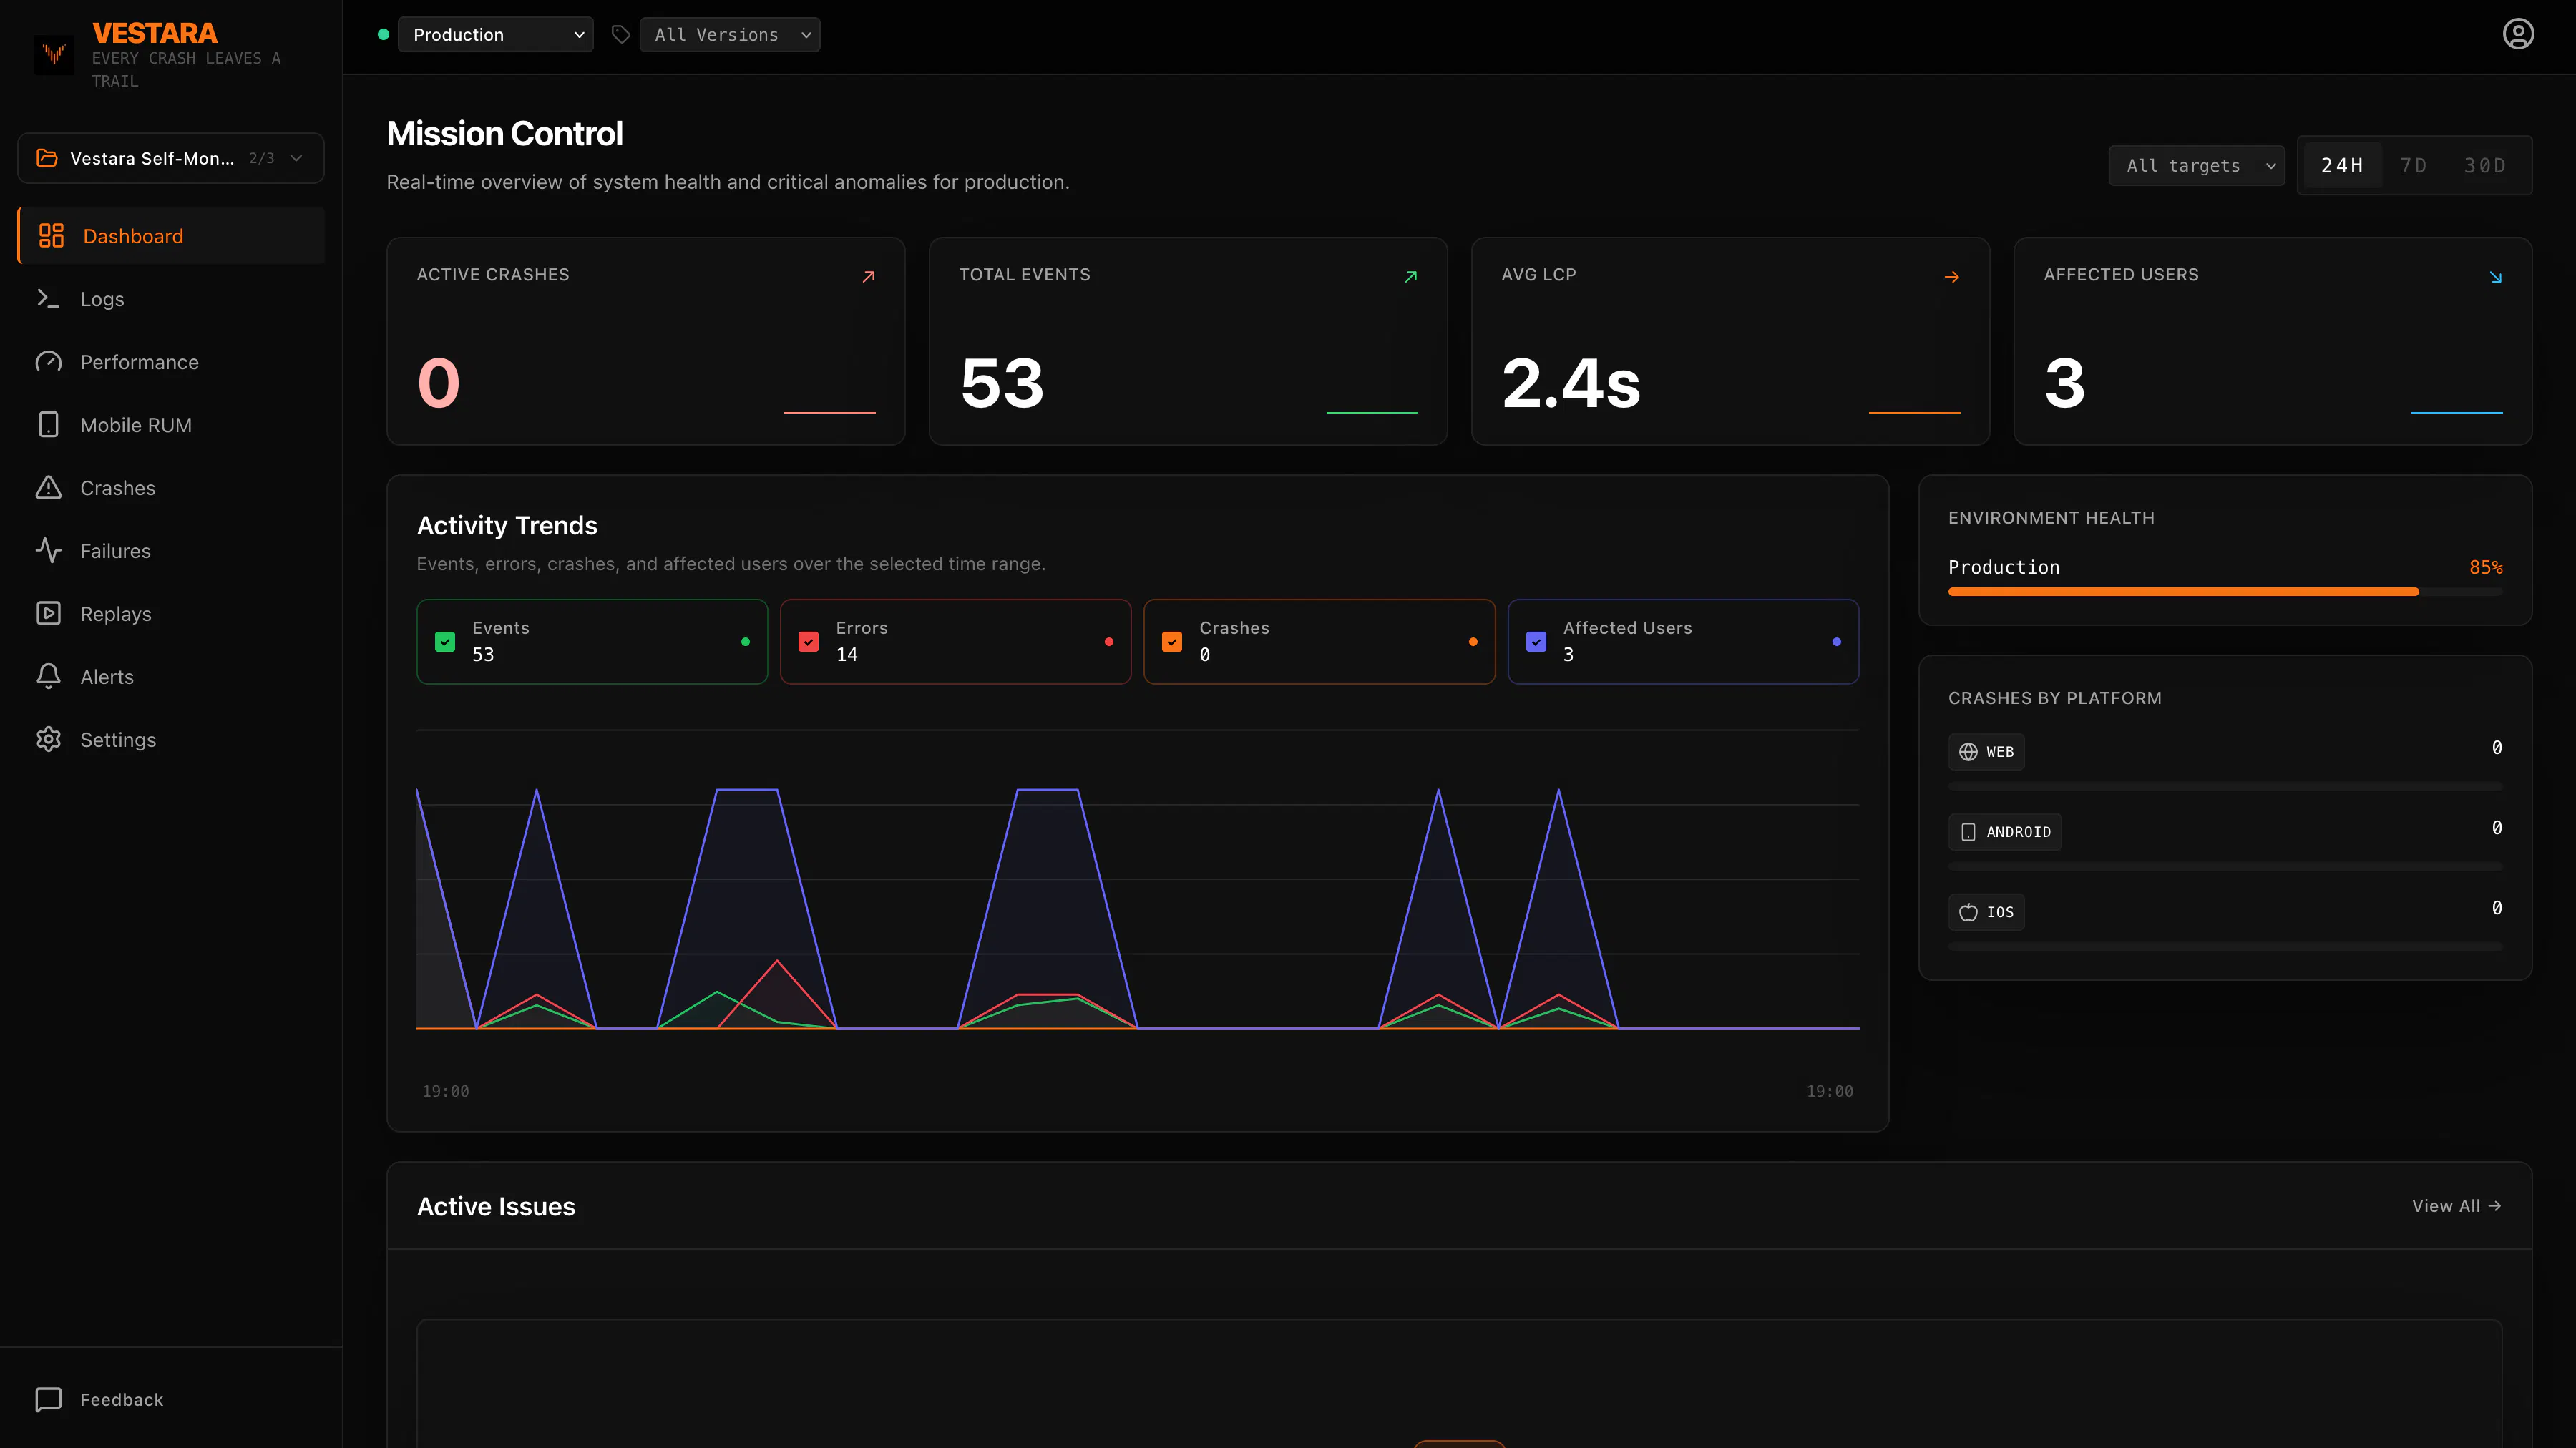Screen dimensions: 2576x1448
Task: Click the WEB globe platform icon
Action: (x=1968, y=752)
